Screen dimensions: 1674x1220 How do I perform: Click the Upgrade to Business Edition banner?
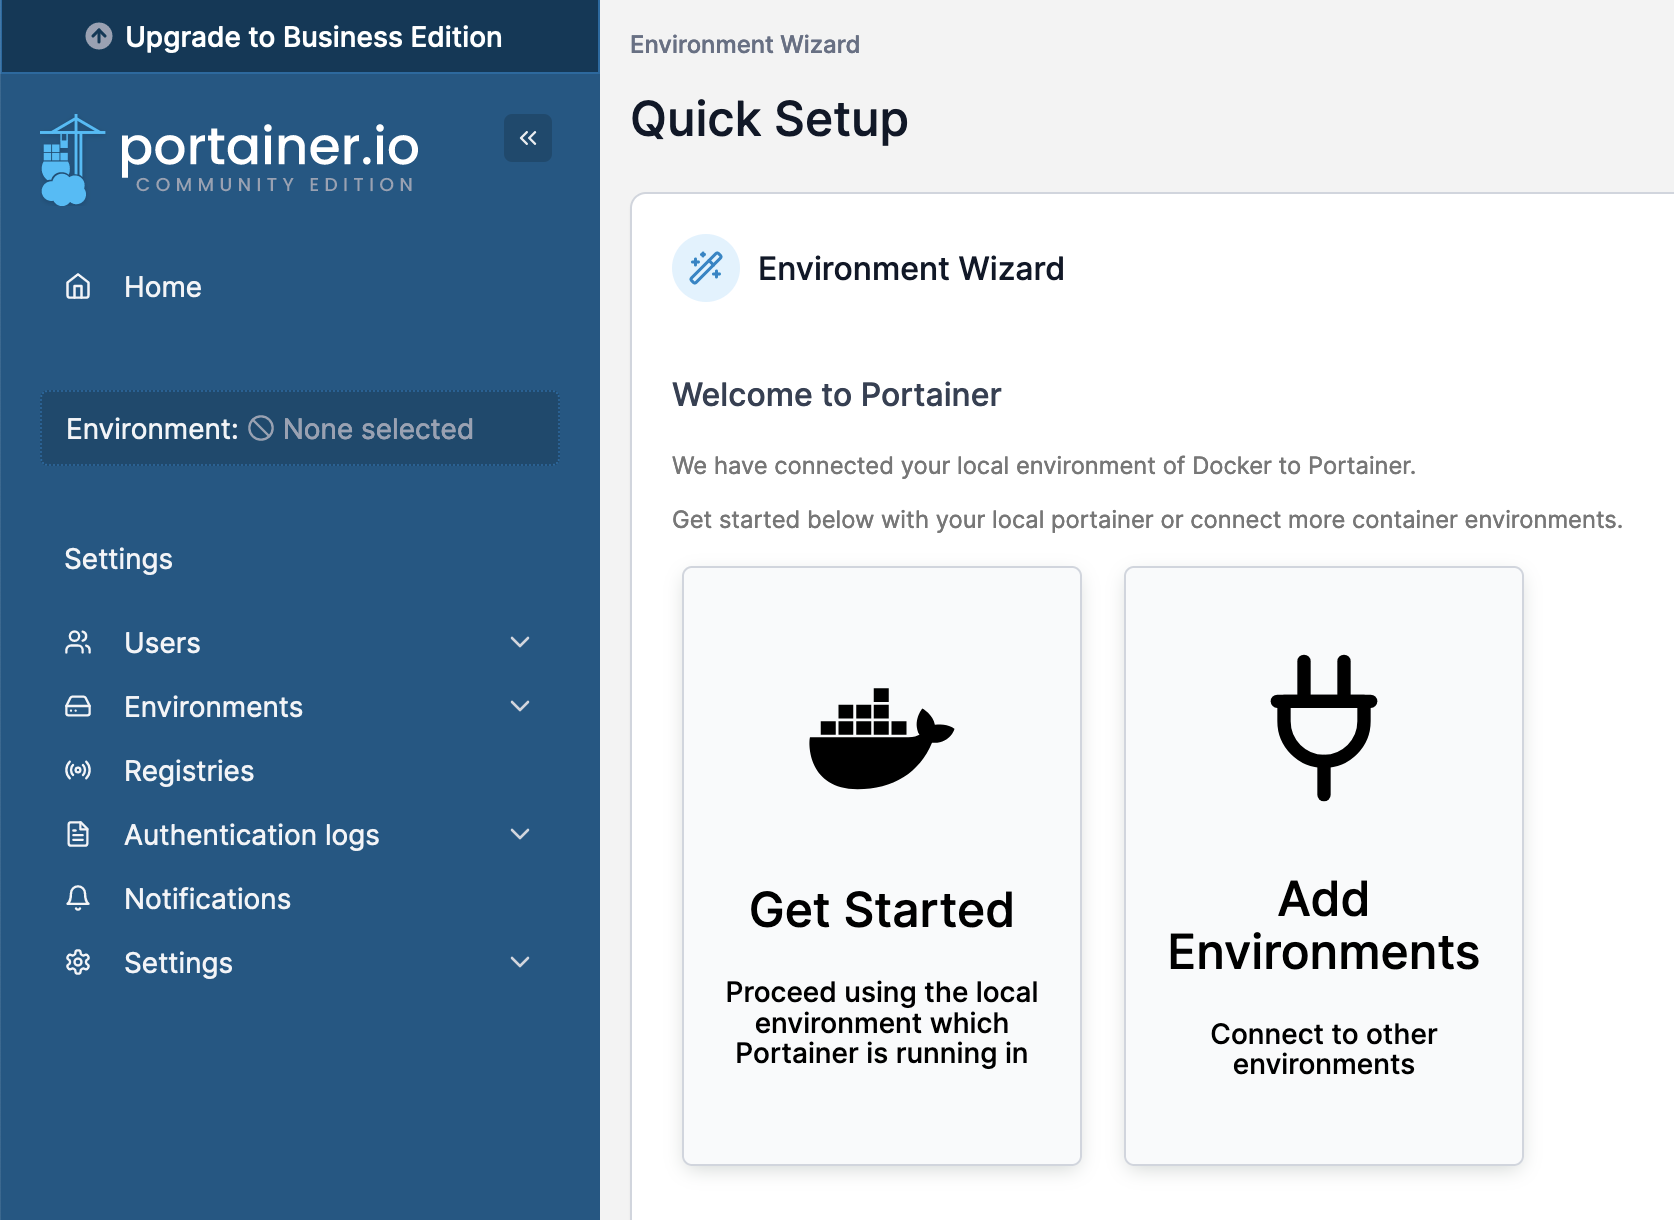pyautogui.click(x=300, y=37)
